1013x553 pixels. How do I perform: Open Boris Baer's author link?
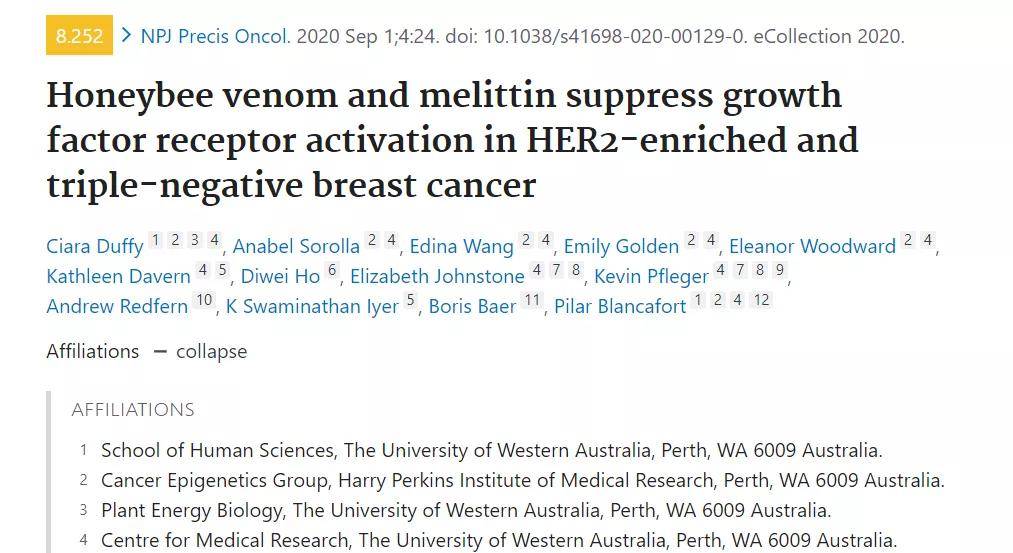click(x=472, y=306)
